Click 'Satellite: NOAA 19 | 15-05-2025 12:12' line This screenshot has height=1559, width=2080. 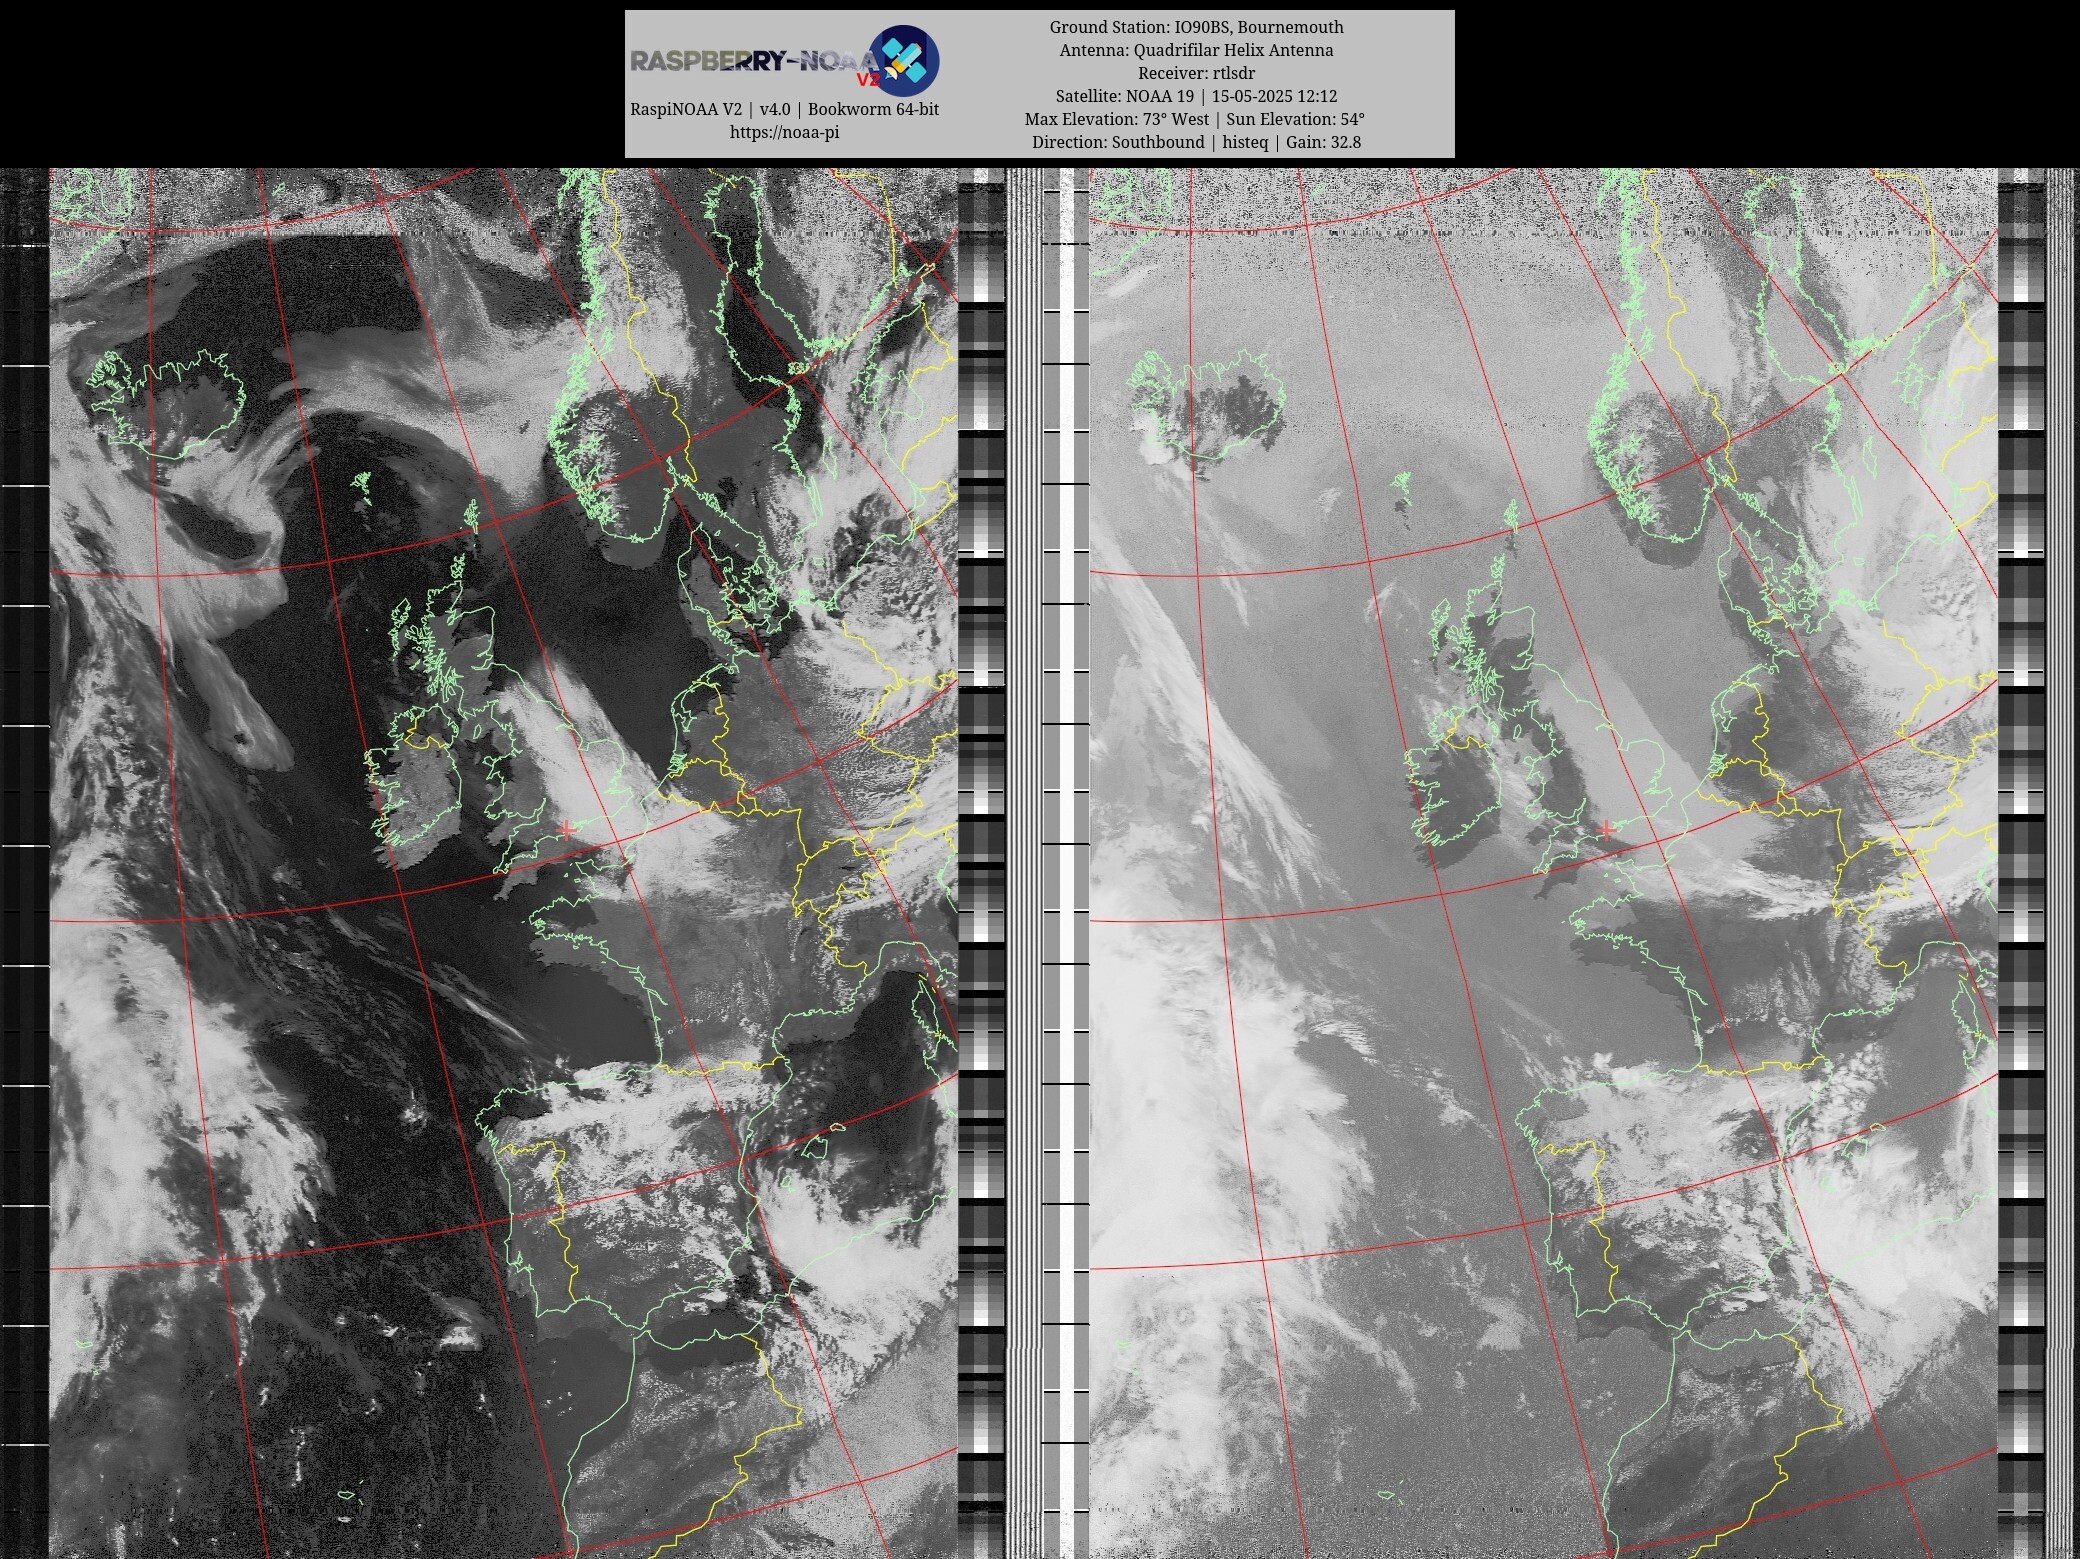pyautogui.click(x=1196, y=96)
